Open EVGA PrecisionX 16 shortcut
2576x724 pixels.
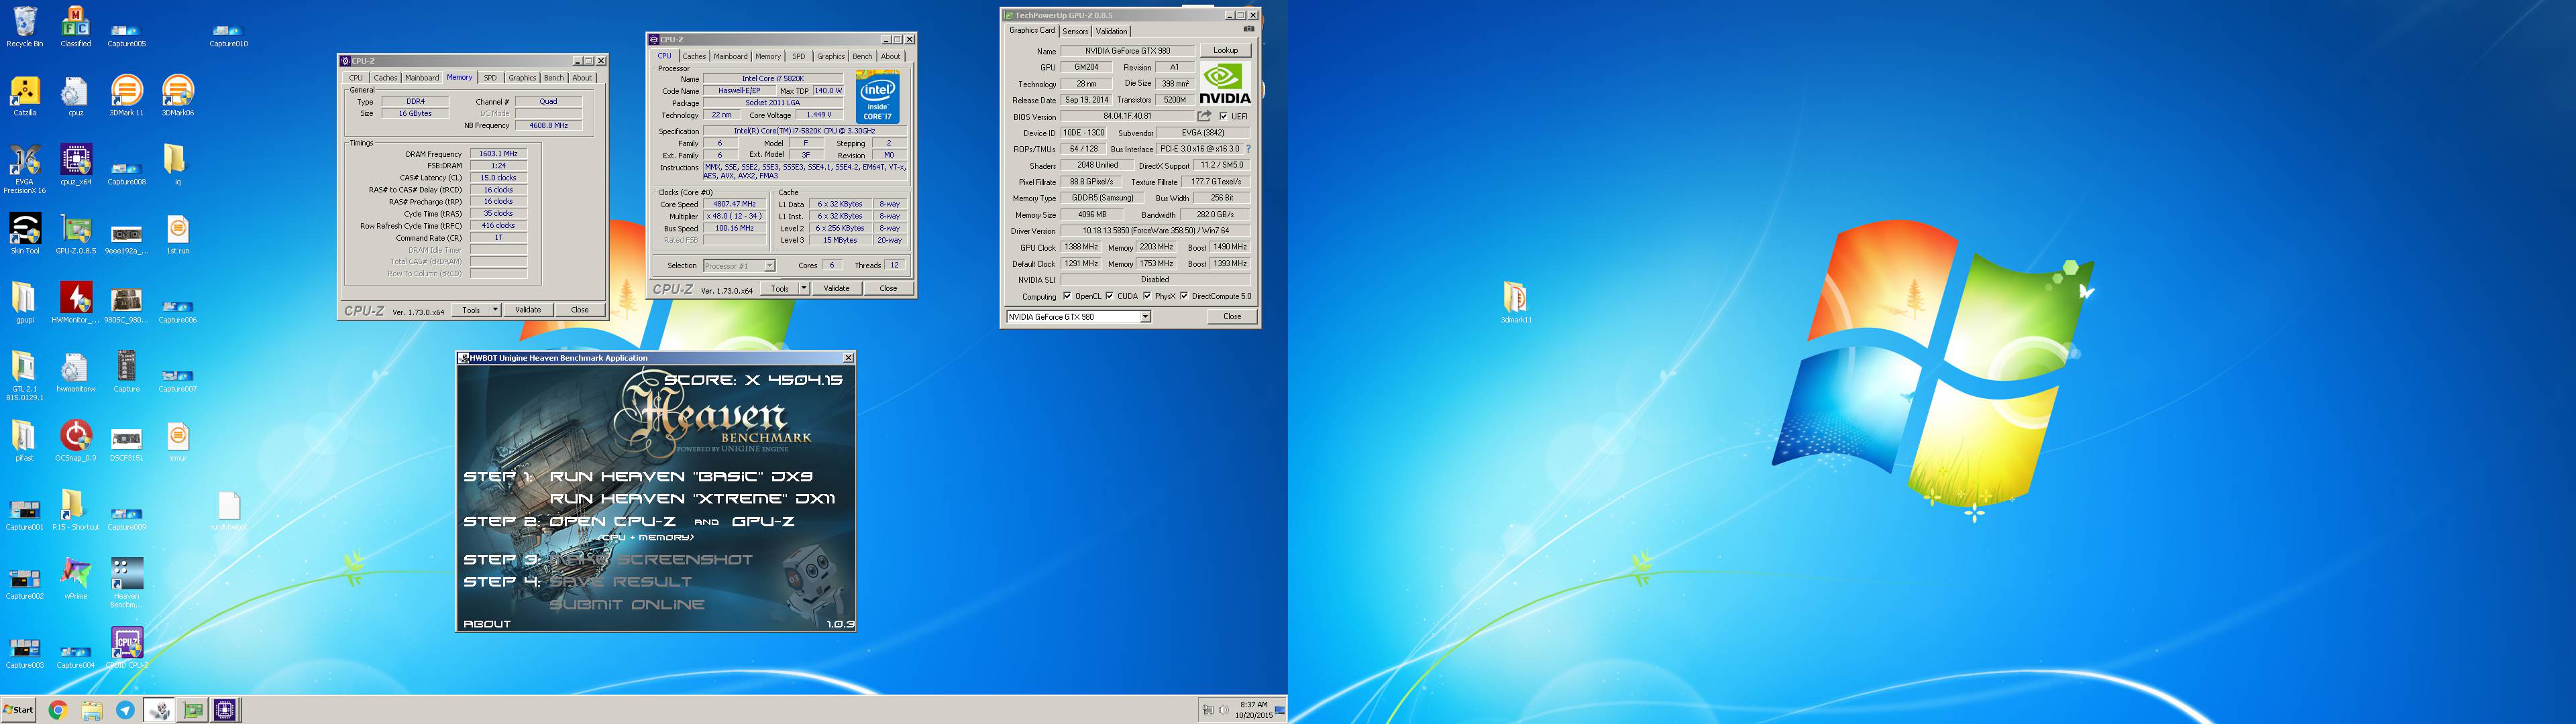point(25,168)
